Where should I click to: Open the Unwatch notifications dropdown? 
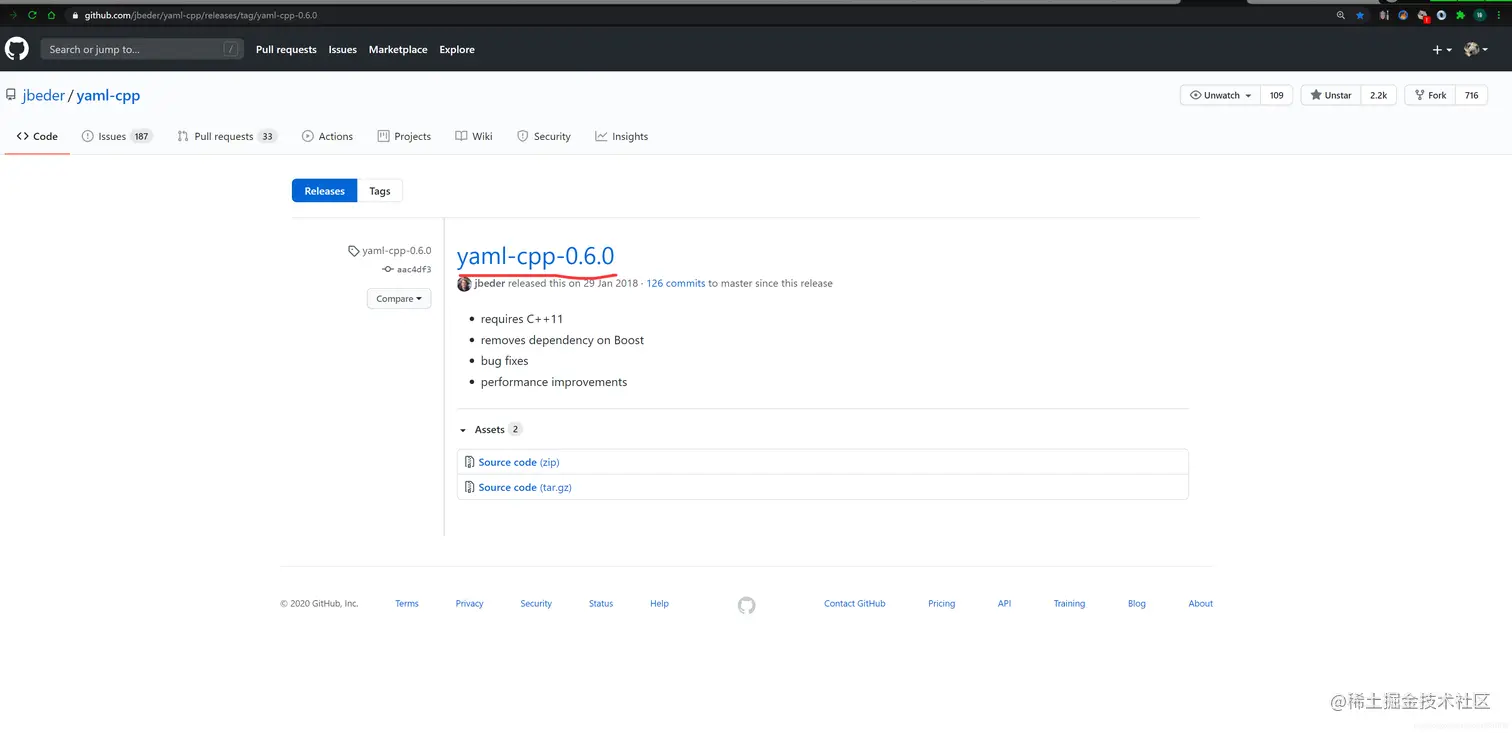point(1221,95)
